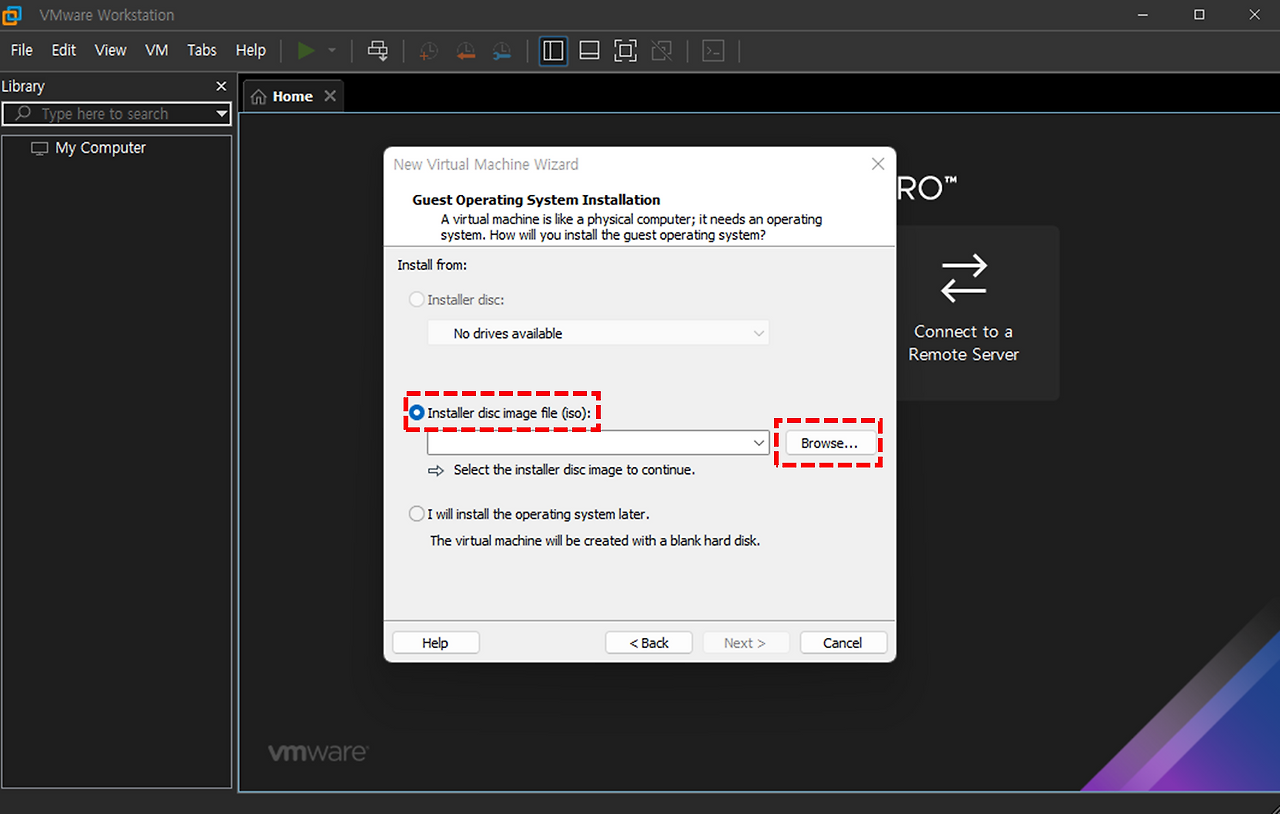Viewport: 1280px width, 814px height.
Task: Cancel the New Virtual Machine Wizard
Action: click(843, 643)
